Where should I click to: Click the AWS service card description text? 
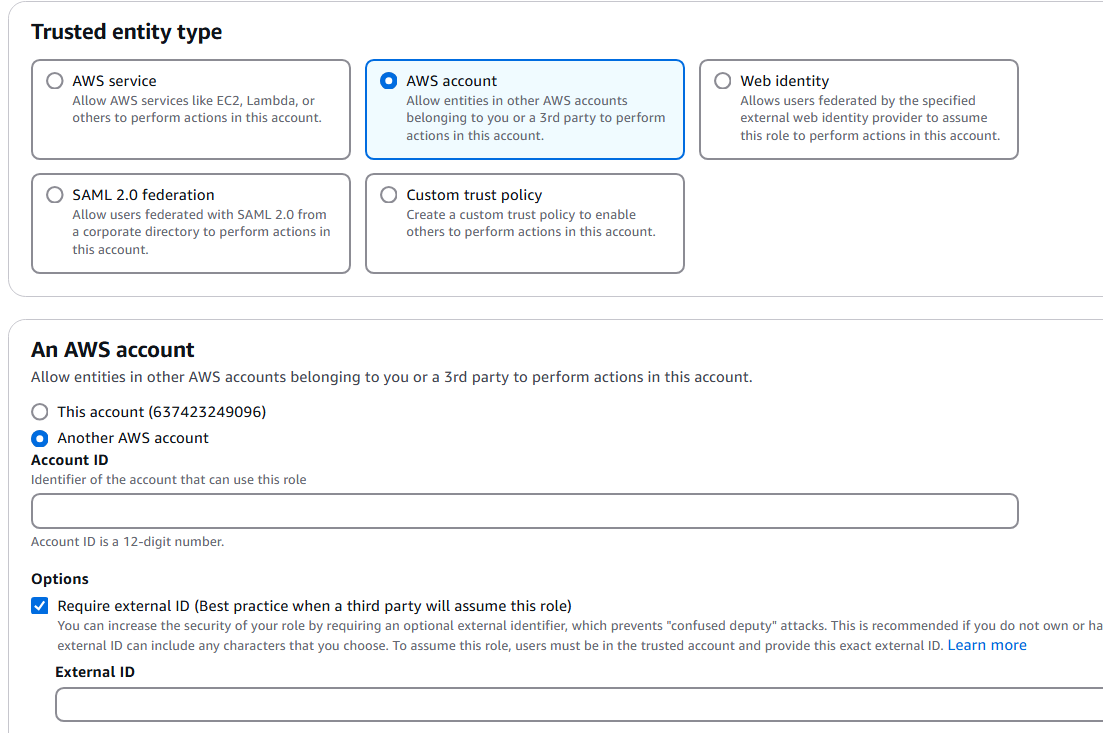196,110
